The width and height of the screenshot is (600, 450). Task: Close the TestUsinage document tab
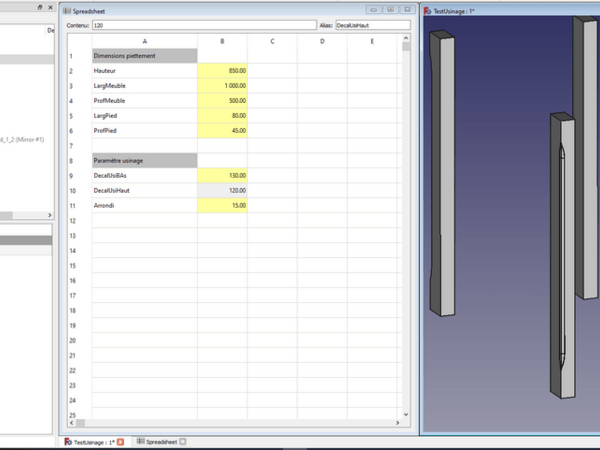tap(121, 441)
